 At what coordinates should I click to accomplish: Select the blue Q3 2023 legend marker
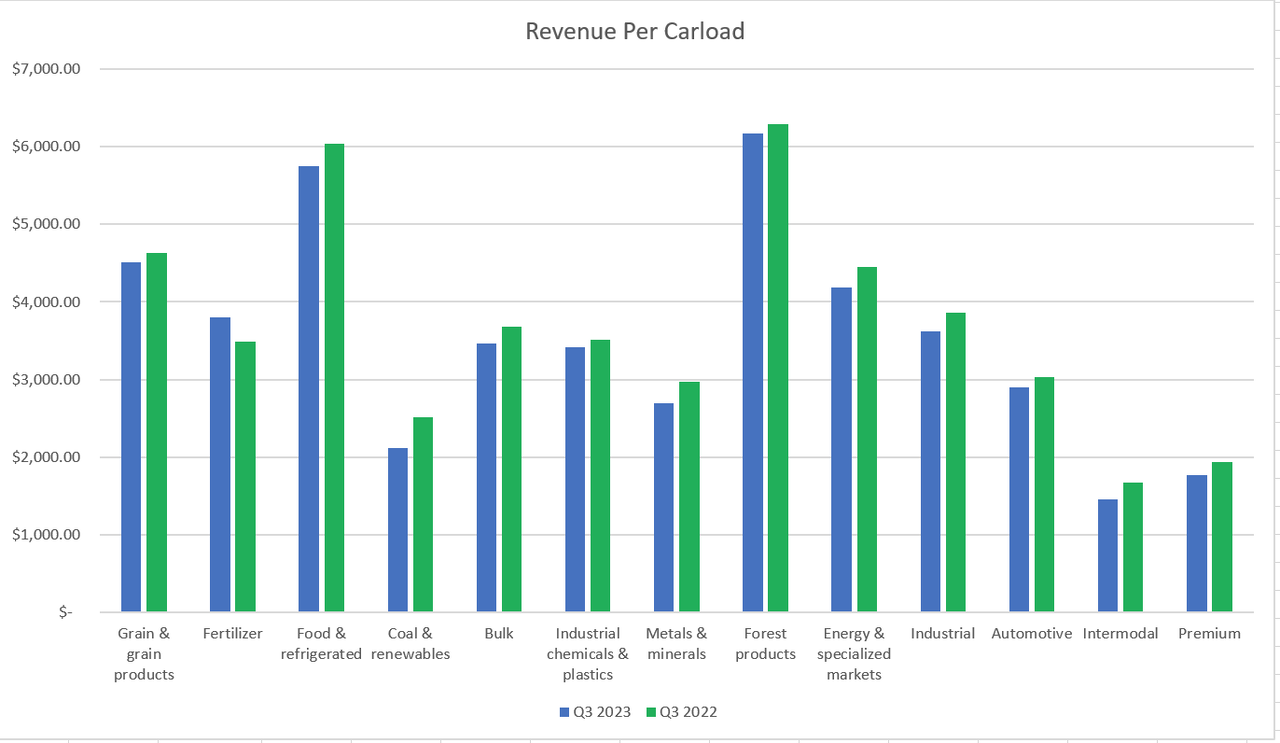(x=564, y=713)
